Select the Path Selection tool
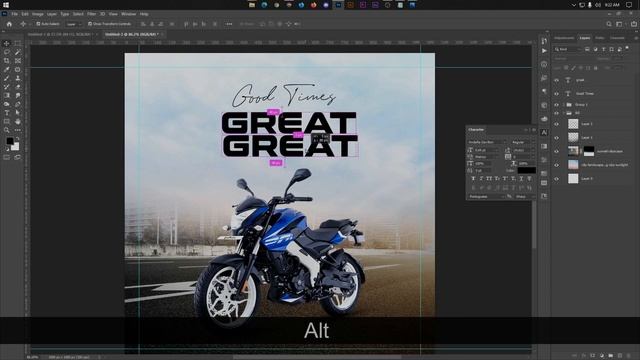Viewport: 640px width, 360px height. (18, 113)
